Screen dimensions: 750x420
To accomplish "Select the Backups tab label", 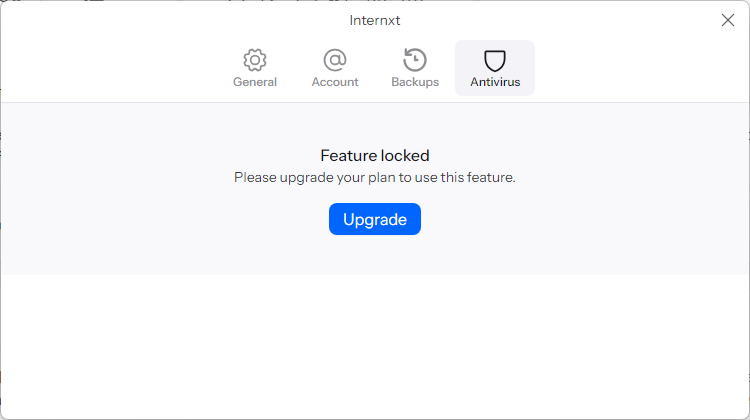I will tap(415, 82).
